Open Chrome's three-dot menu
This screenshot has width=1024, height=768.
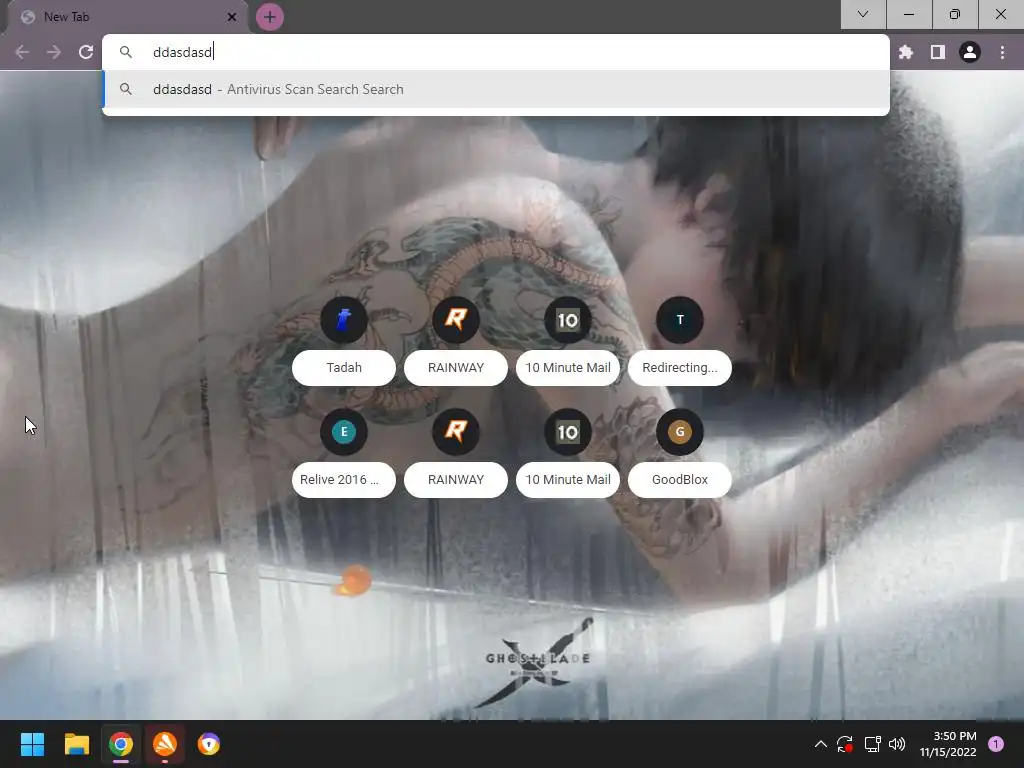(x=1002, y=52)
